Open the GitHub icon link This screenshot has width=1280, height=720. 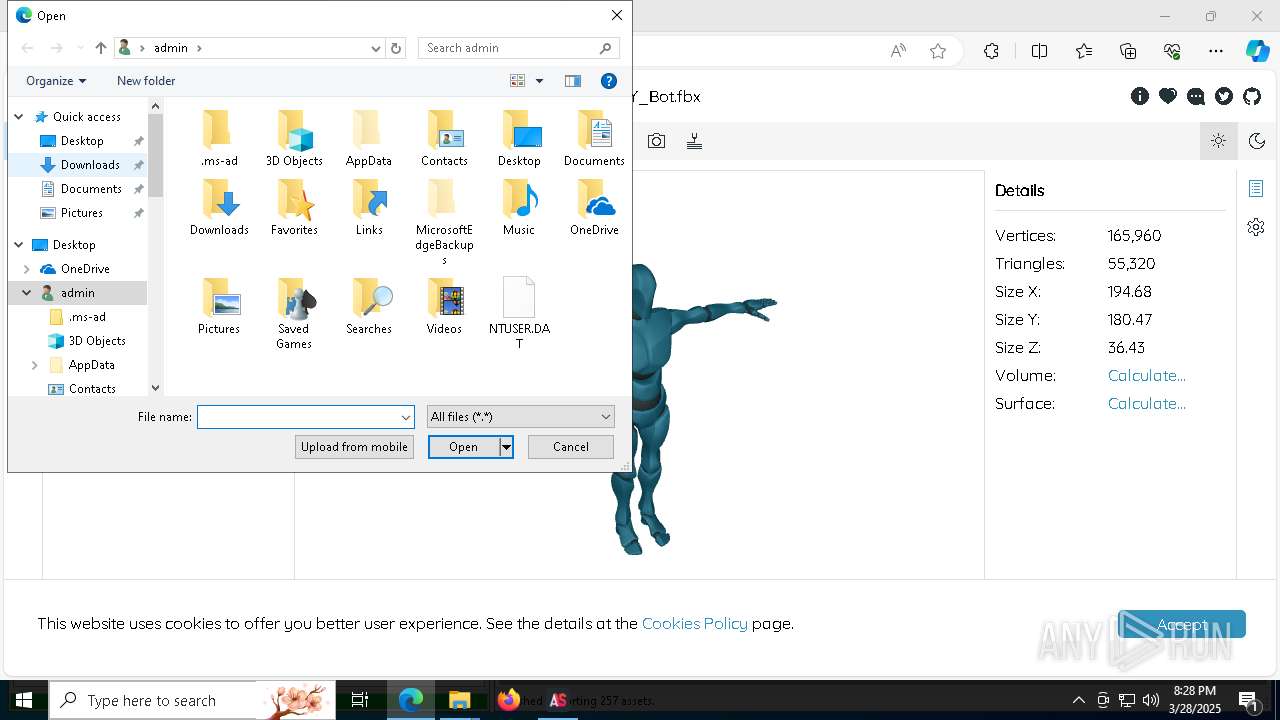1252,96
